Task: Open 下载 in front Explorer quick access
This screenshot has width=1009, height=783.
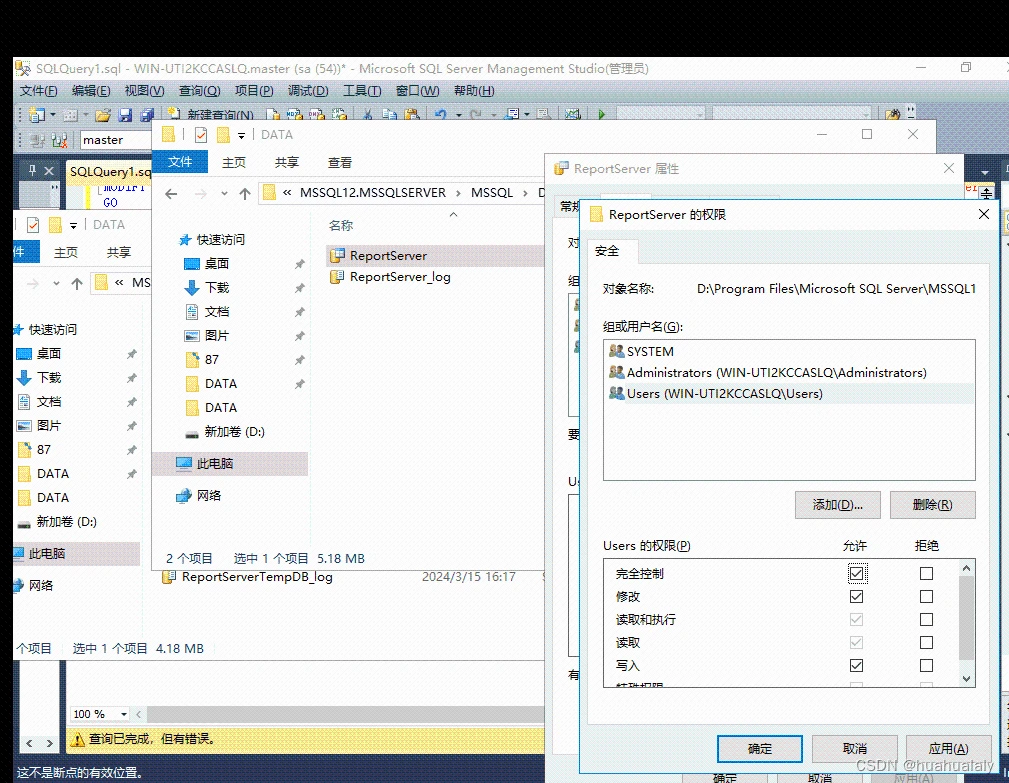Action: coord(216,288)
